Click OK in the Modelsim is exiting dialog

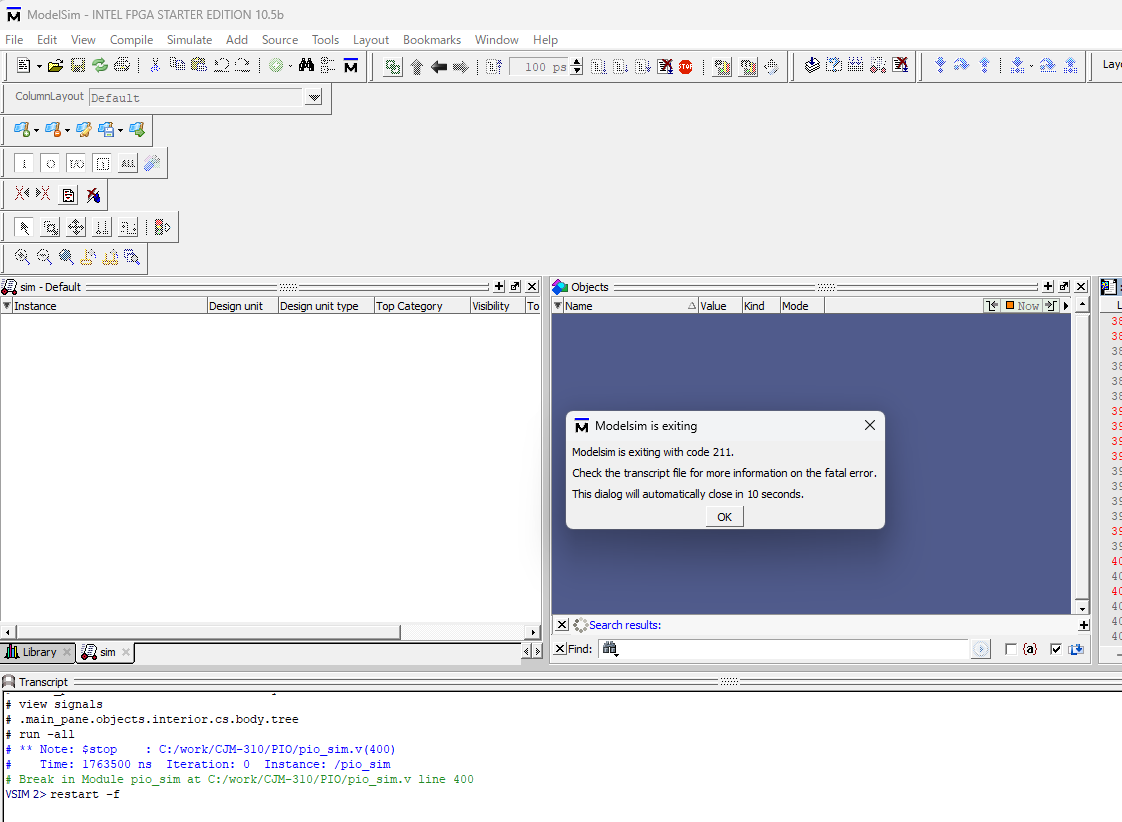724,517
